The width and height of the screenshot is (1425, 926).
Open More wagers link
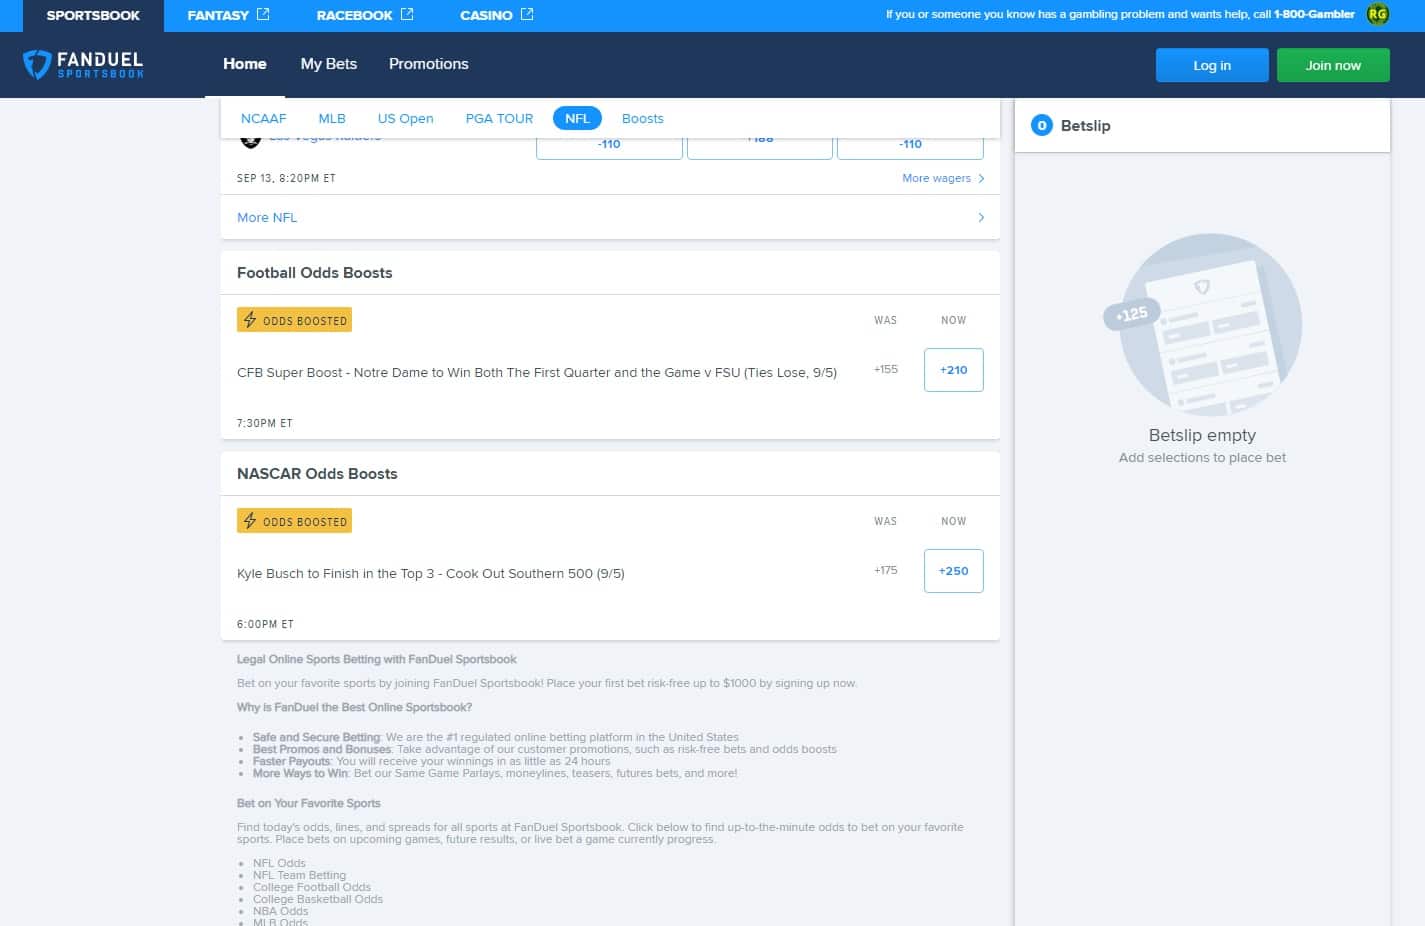936,178
